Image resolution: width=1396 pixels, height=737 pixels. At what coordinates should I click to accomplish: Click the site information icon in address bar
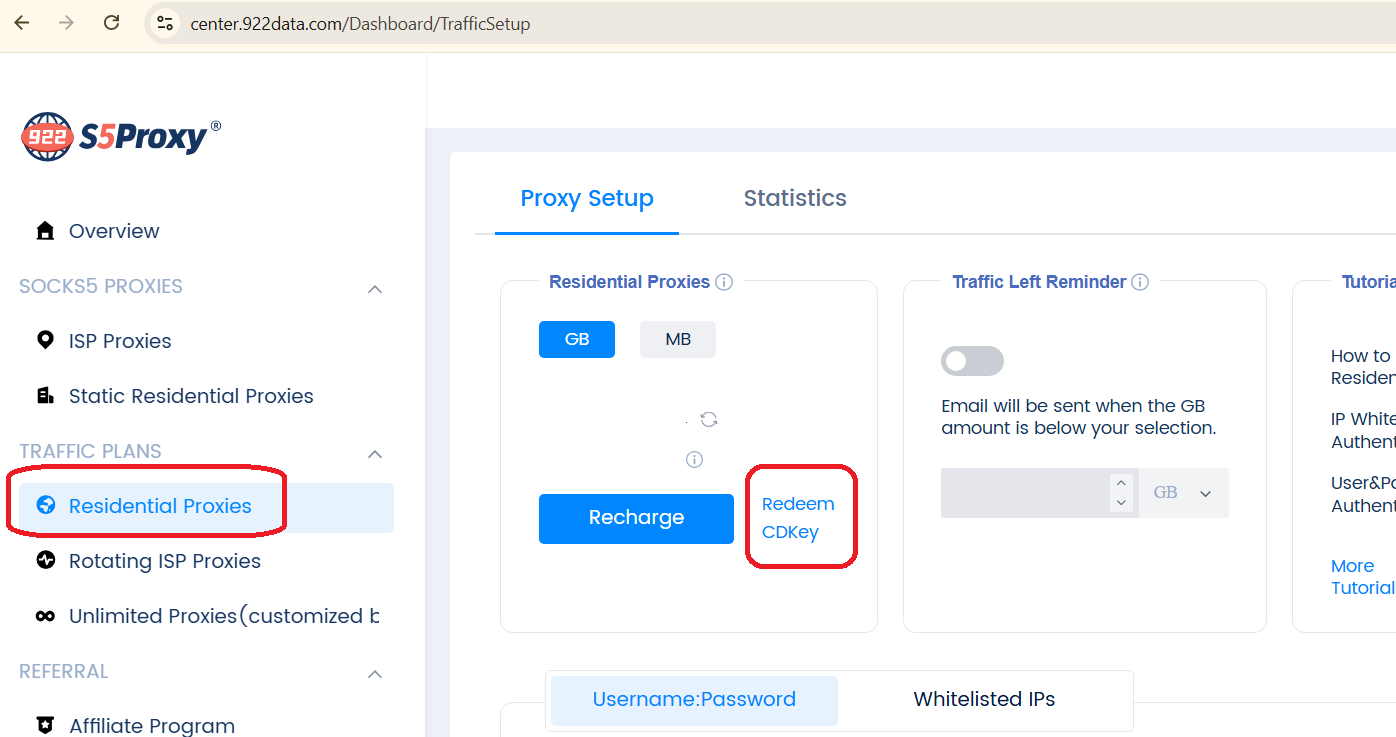coord(166,23)
